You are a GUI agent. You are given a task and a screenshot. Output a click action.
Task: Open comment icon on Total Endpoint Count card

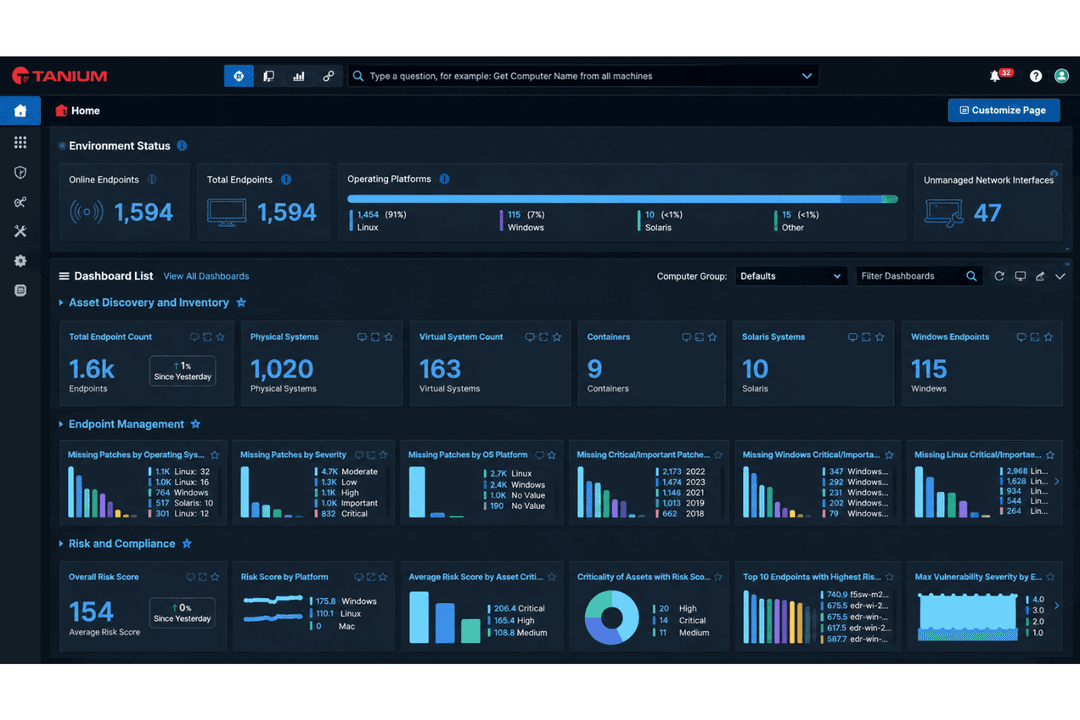(x=194, y=337)
